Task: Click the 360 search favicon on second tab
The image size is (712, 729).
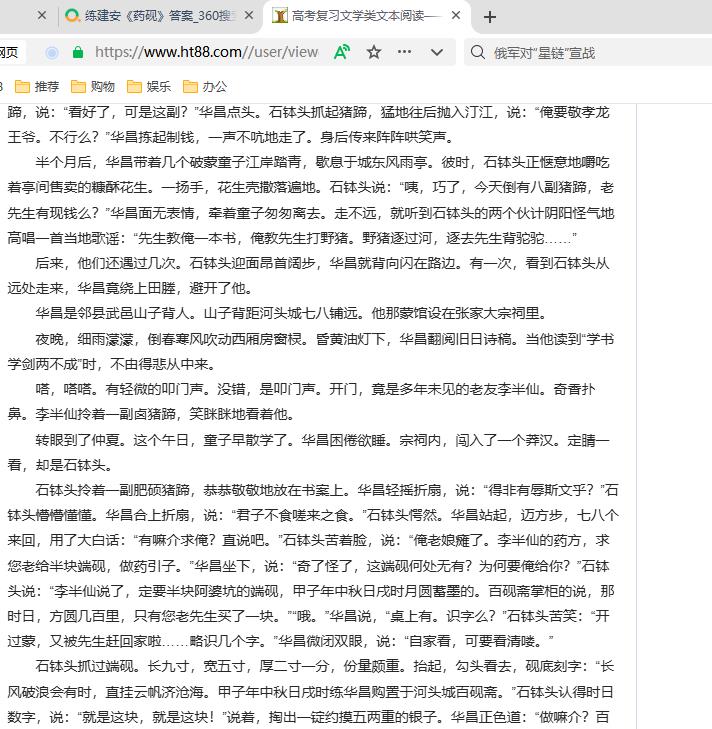Action: click(x=73, y=16)
